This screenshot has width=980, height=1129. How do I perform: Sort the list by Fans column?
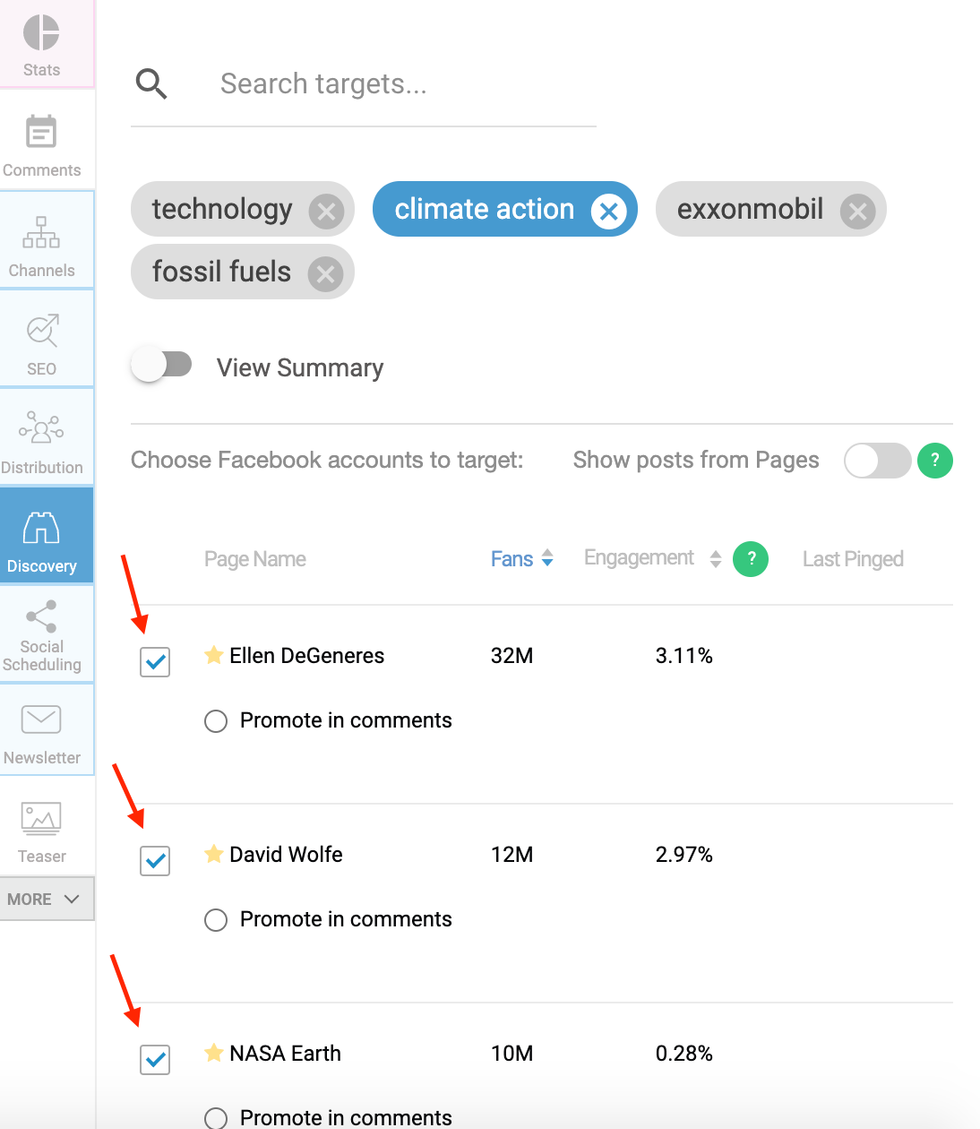click(521, 560)
